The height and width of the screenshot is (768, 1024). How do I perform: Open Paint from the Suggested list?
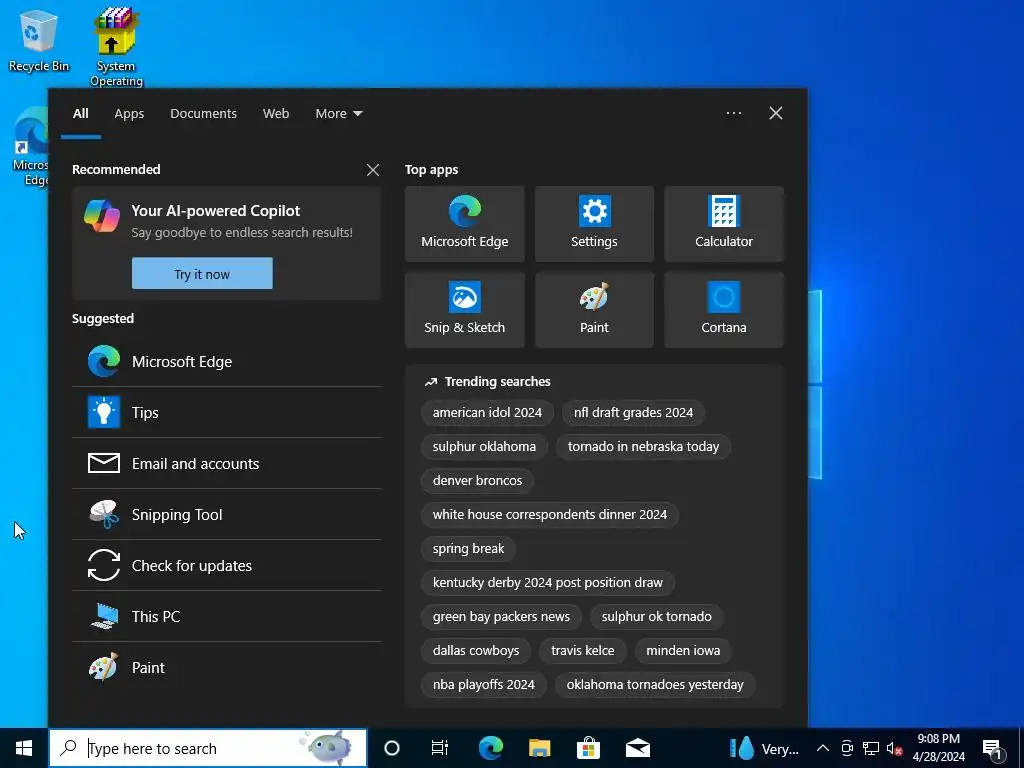pos(227,667)
